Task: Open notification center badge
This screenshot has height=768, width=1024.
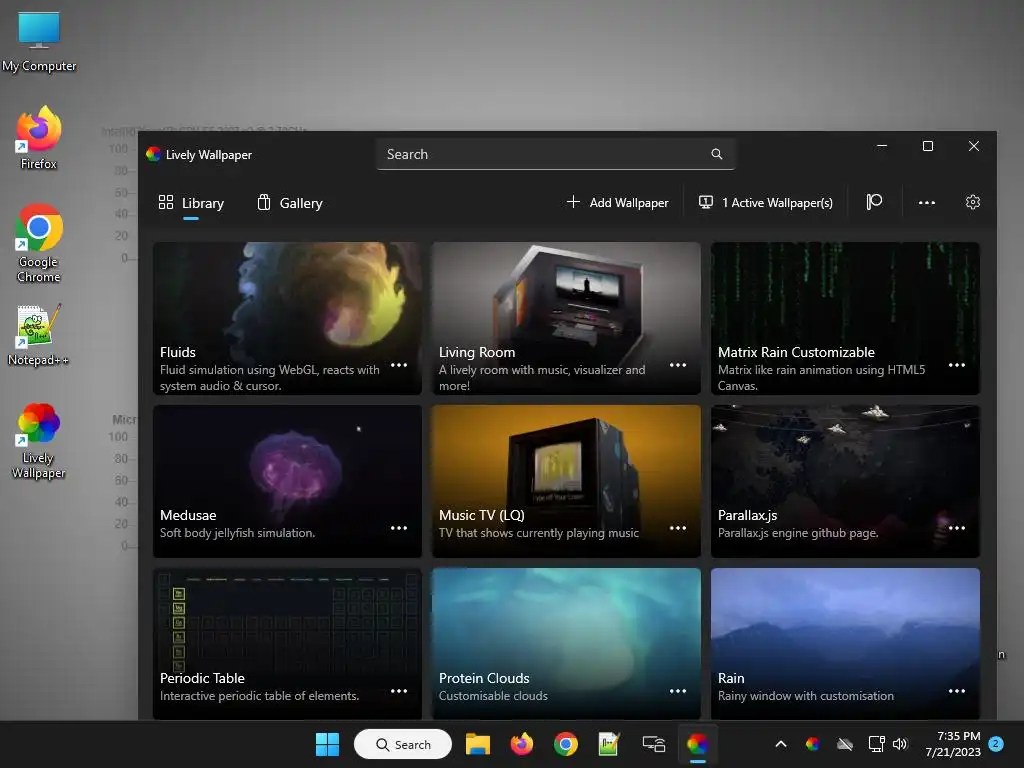Action: click(996, 744)
